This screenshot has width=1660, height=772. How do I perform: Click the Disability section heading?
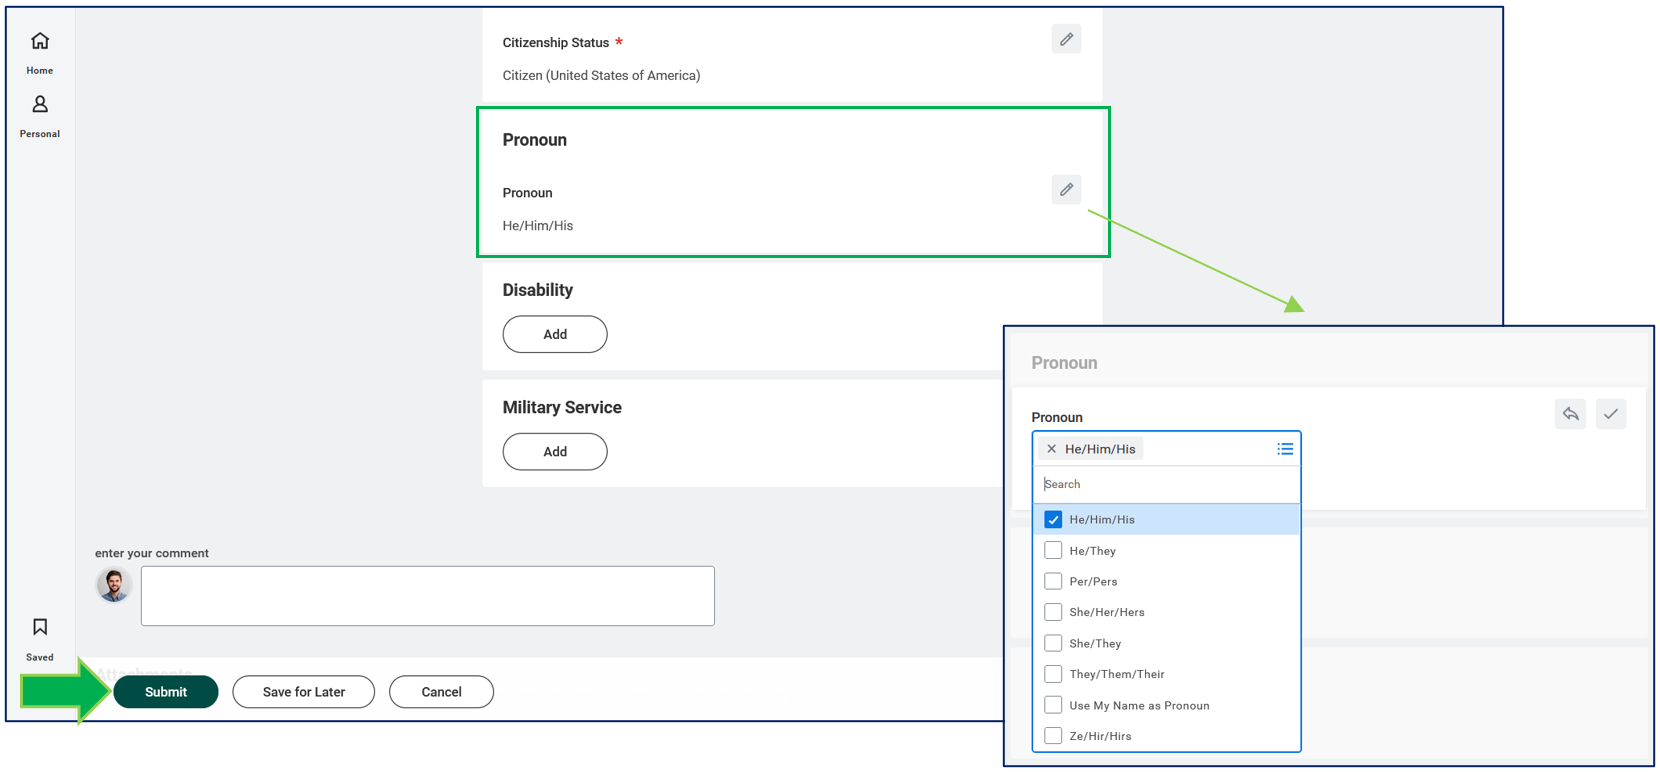[x=538, y=290]
